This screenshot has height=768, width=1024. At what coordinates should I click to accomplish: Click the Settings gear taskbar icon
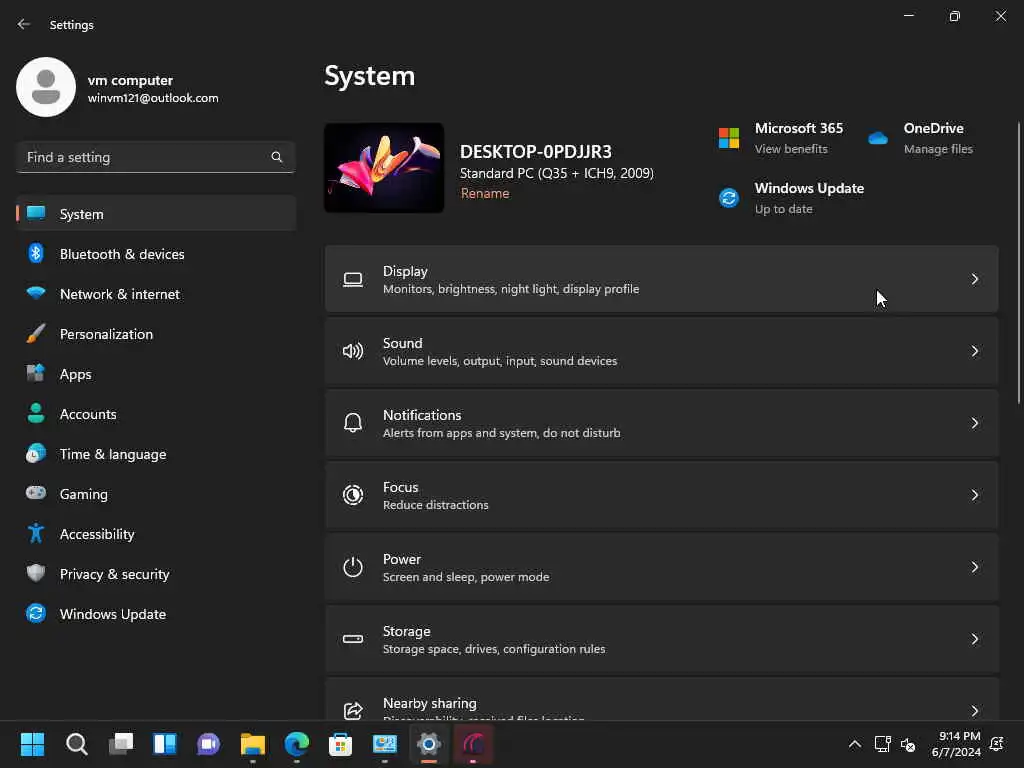click(428, 744)
